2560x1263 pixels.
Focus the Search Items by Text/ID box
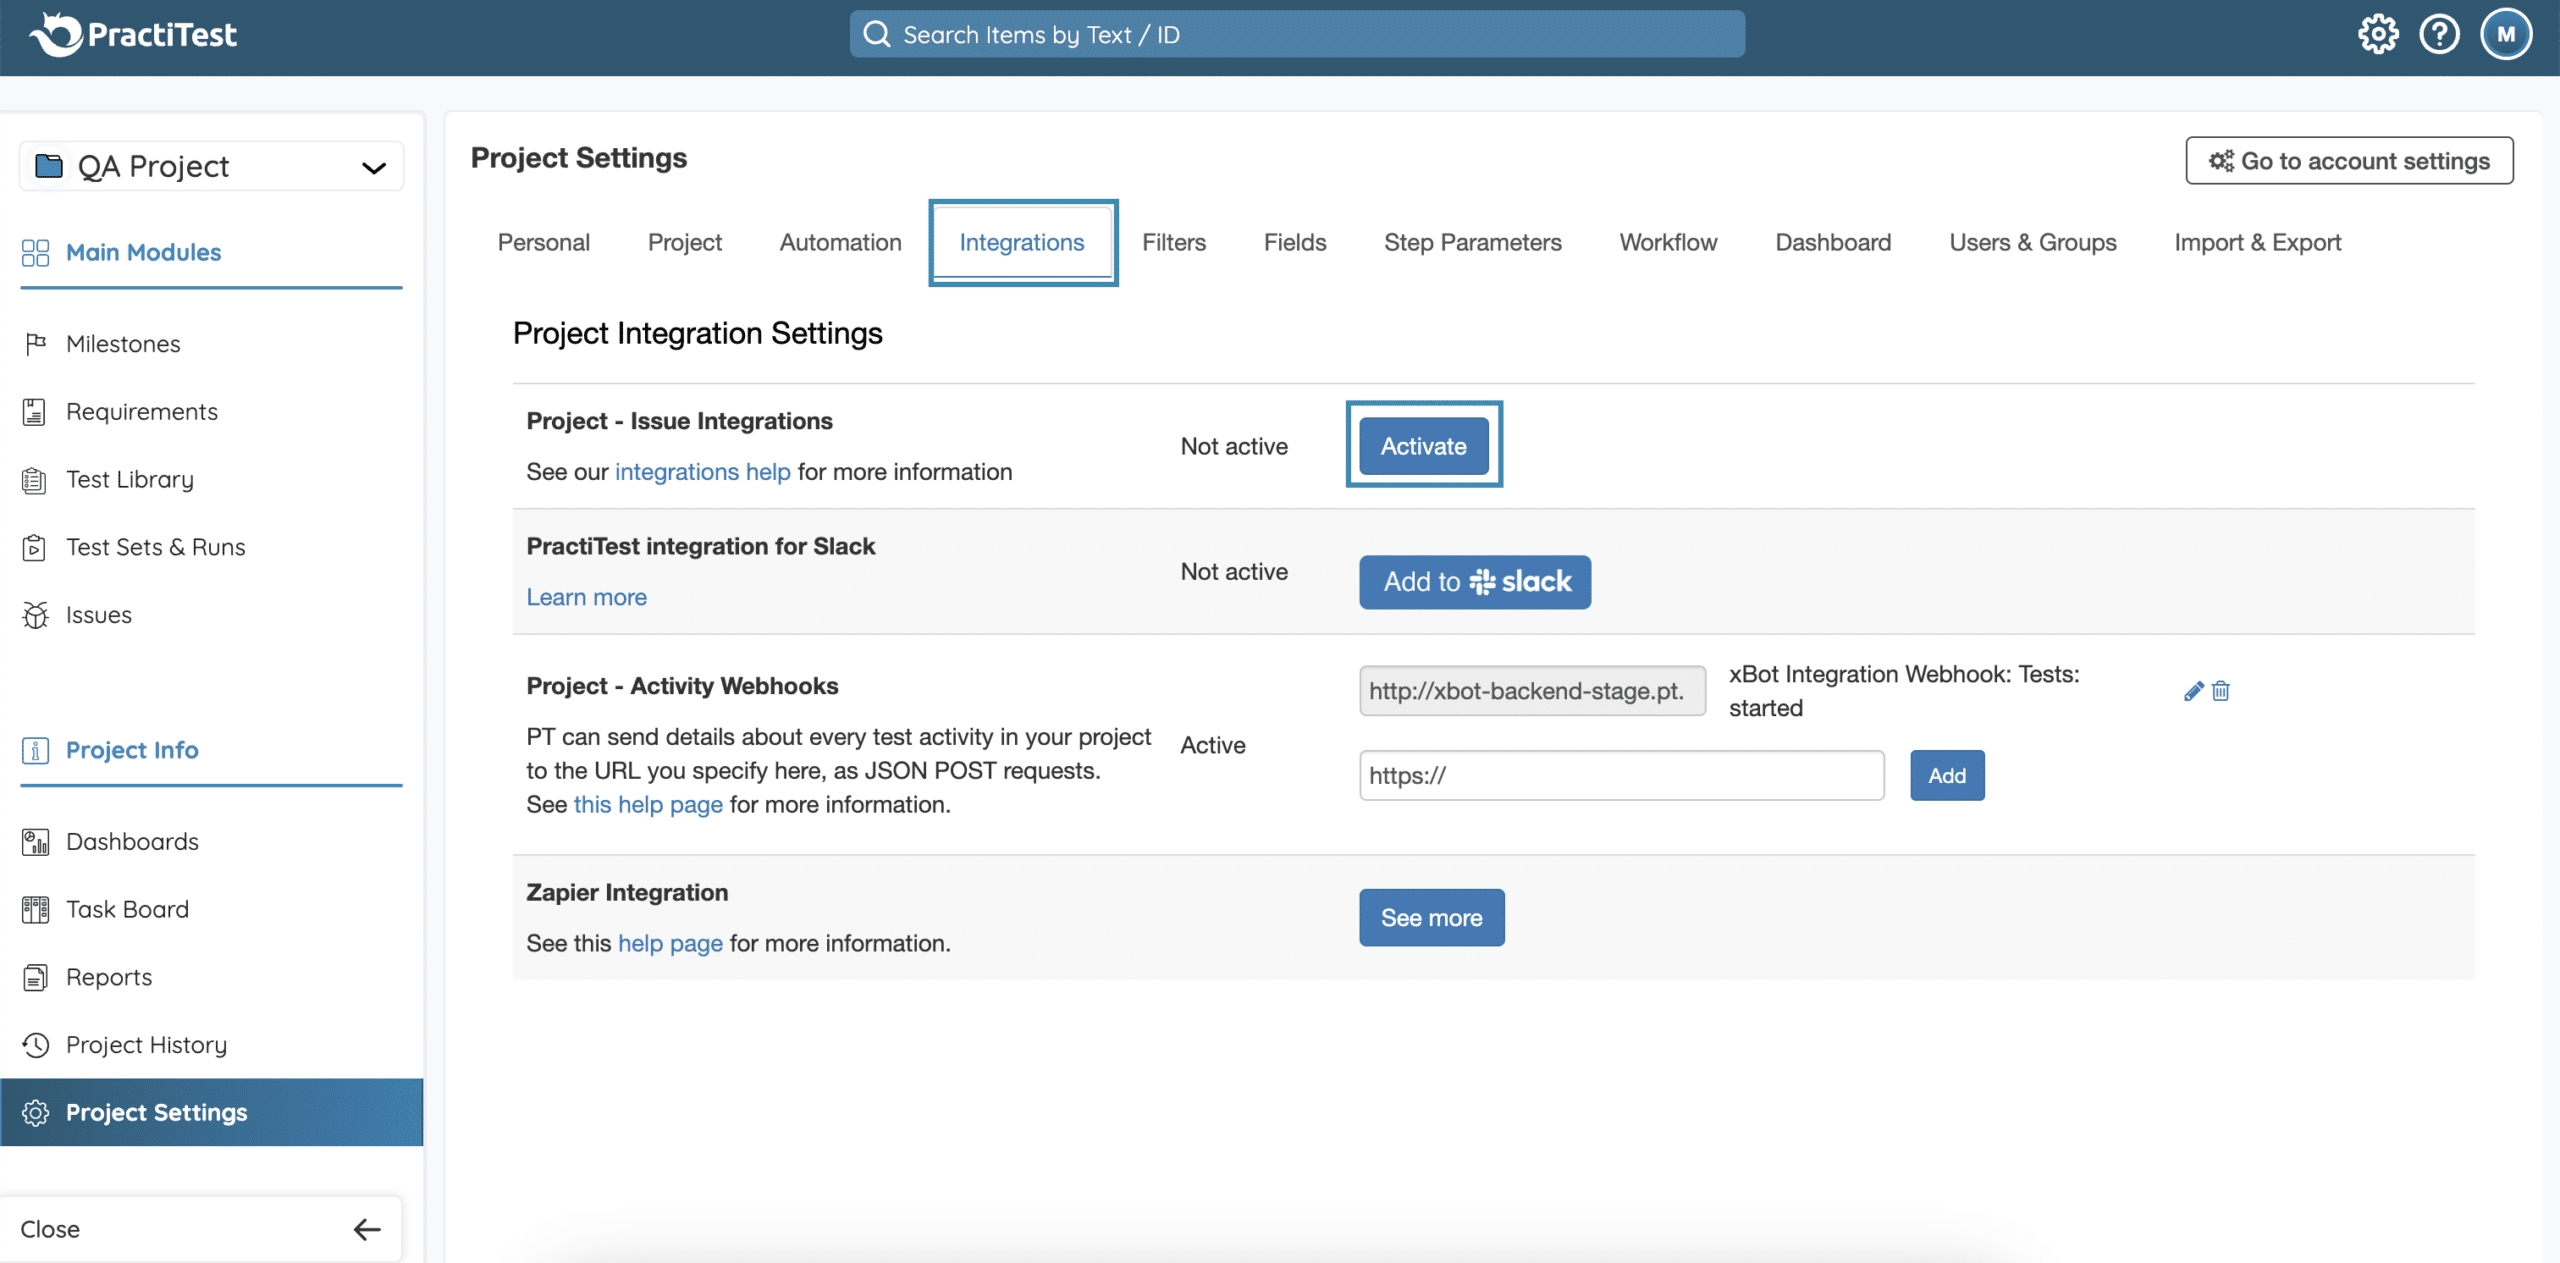click(1297, 35)
